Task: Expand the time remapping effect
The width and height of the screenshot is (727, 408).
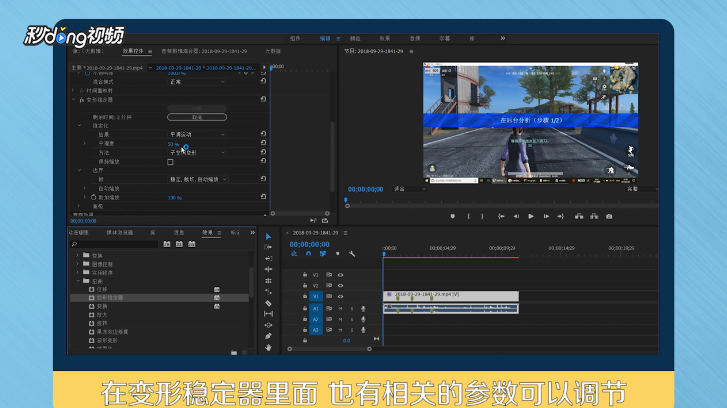Action: tap(73, 90)
